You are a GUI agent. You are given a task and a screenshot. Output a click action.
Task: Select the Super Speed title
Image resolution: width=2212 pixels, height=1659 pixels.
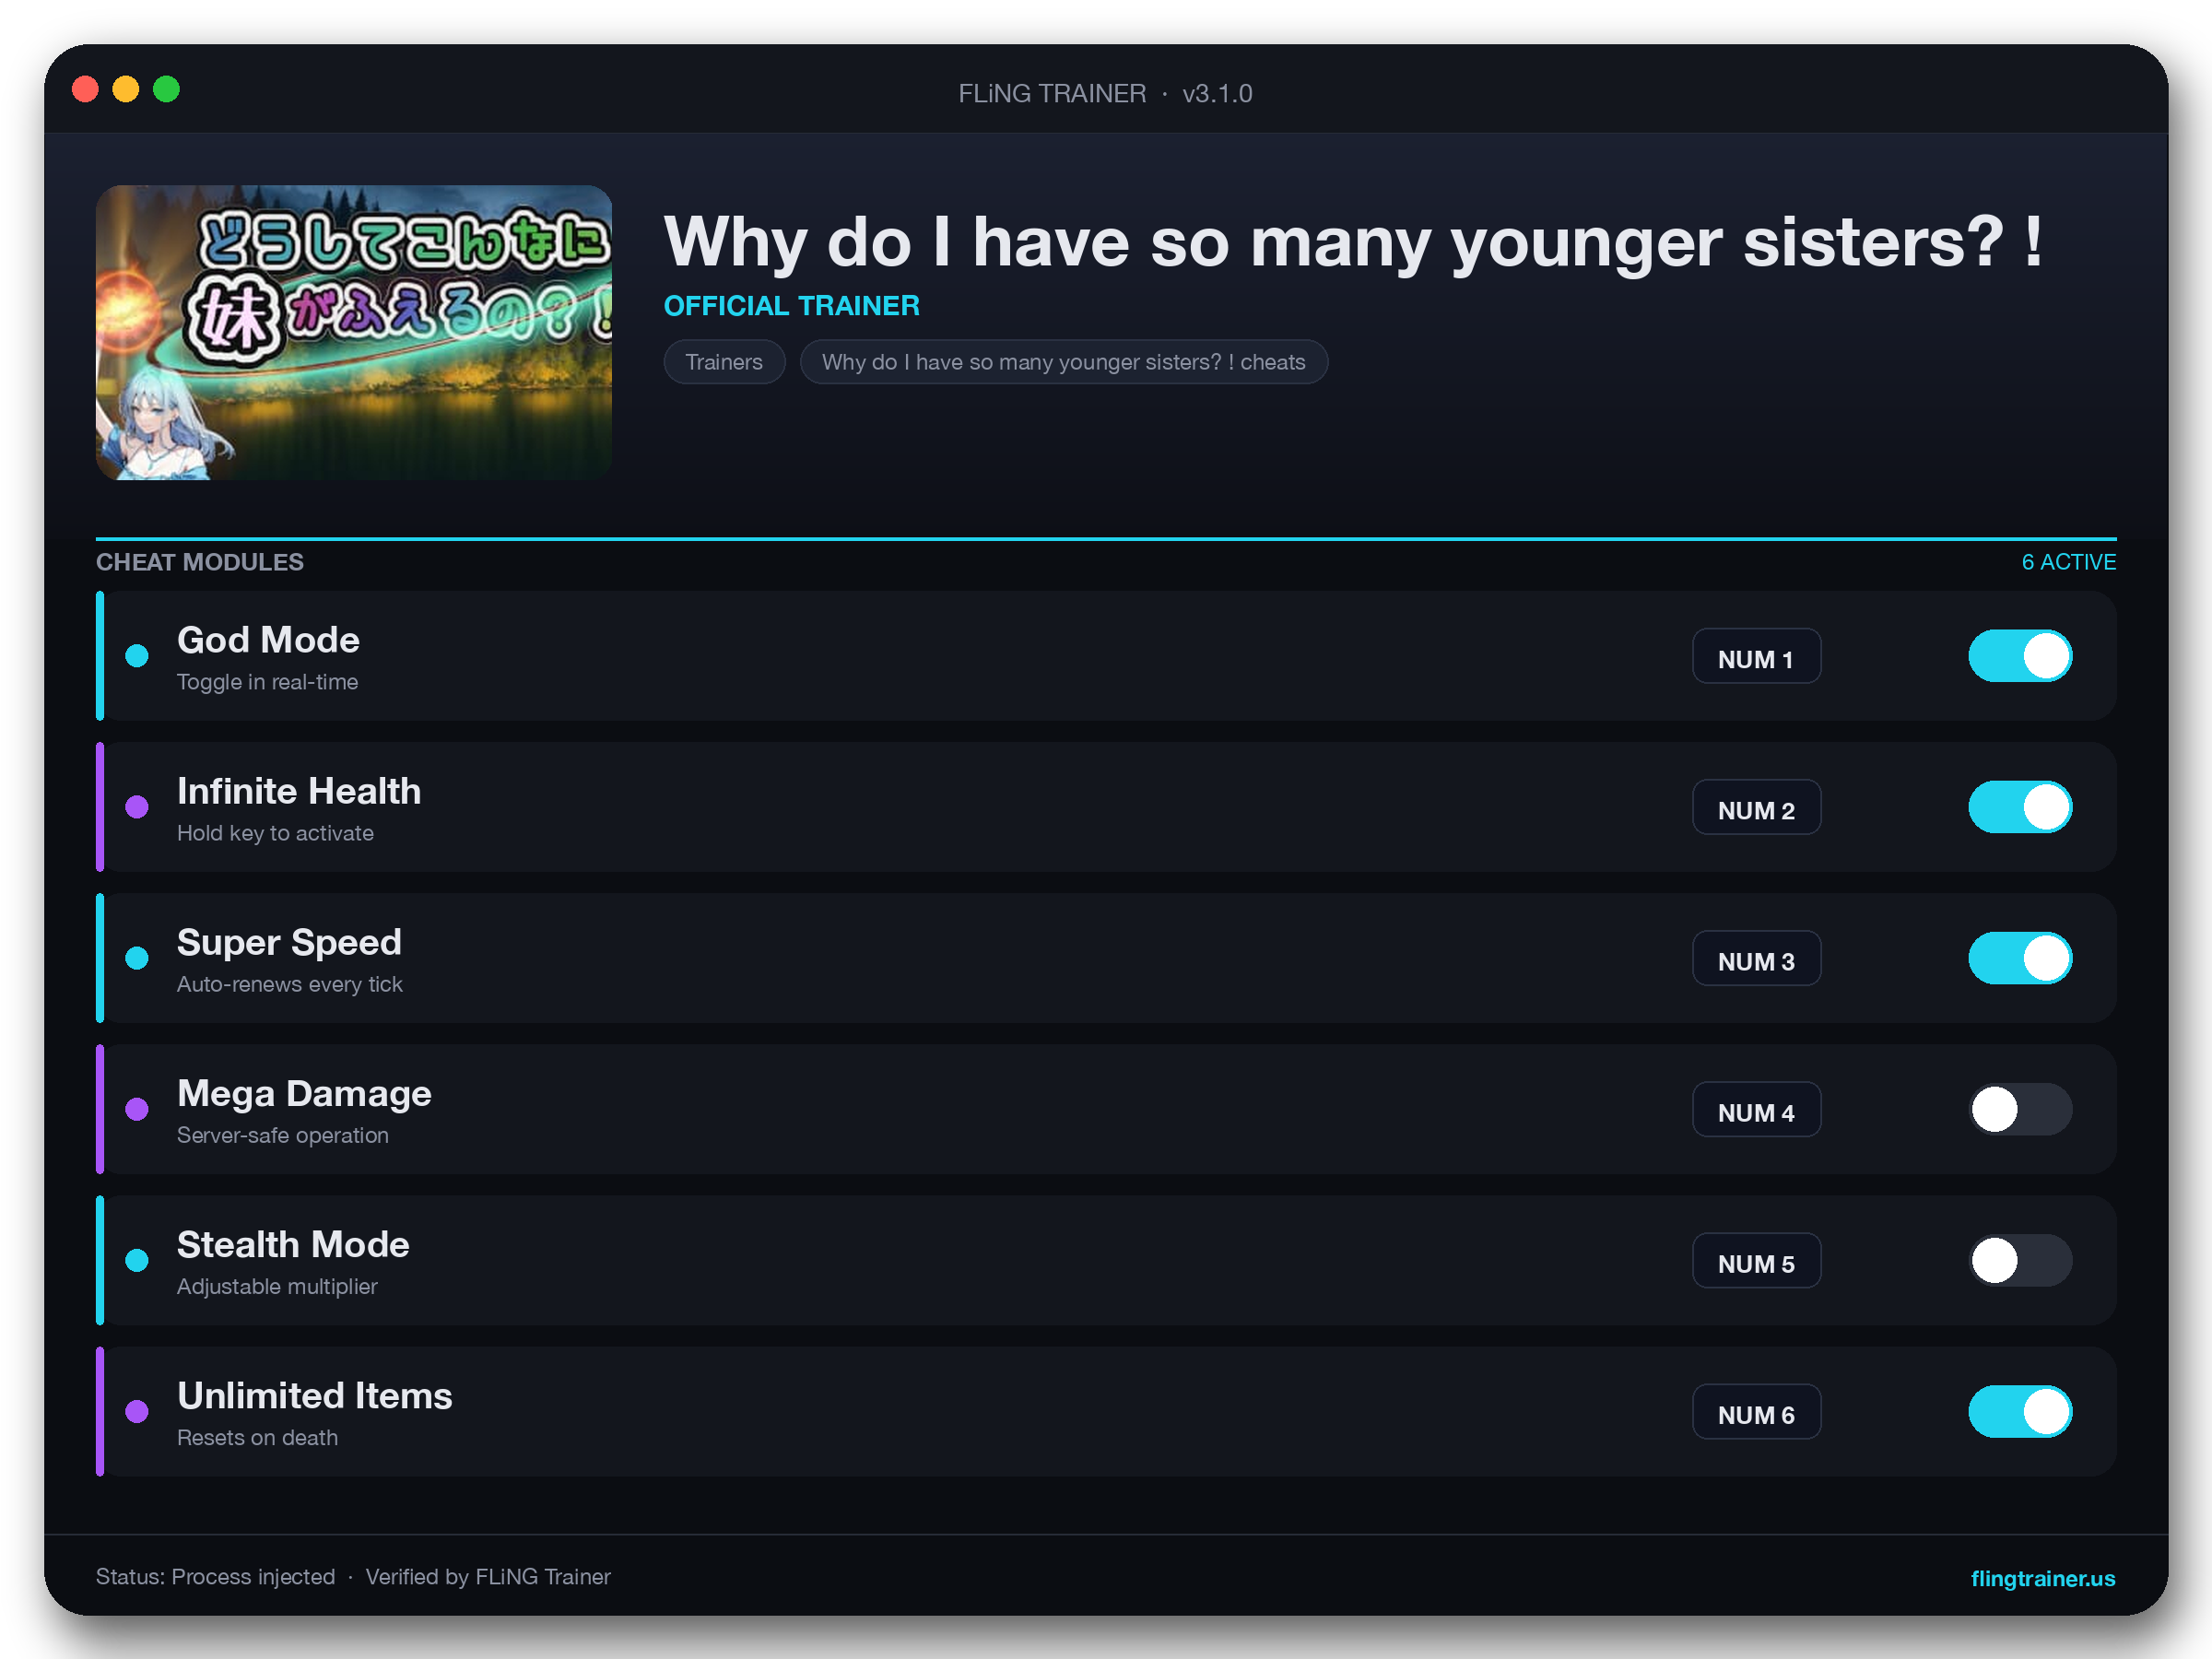tap(289, 943)
